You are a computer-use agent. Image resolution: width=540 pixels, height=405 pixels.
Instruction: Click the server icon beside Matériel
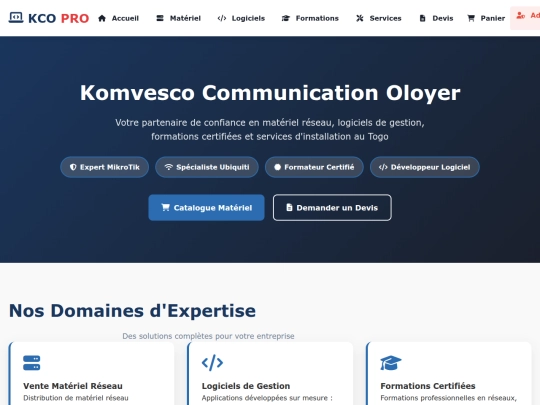click(x=160, y=18)
